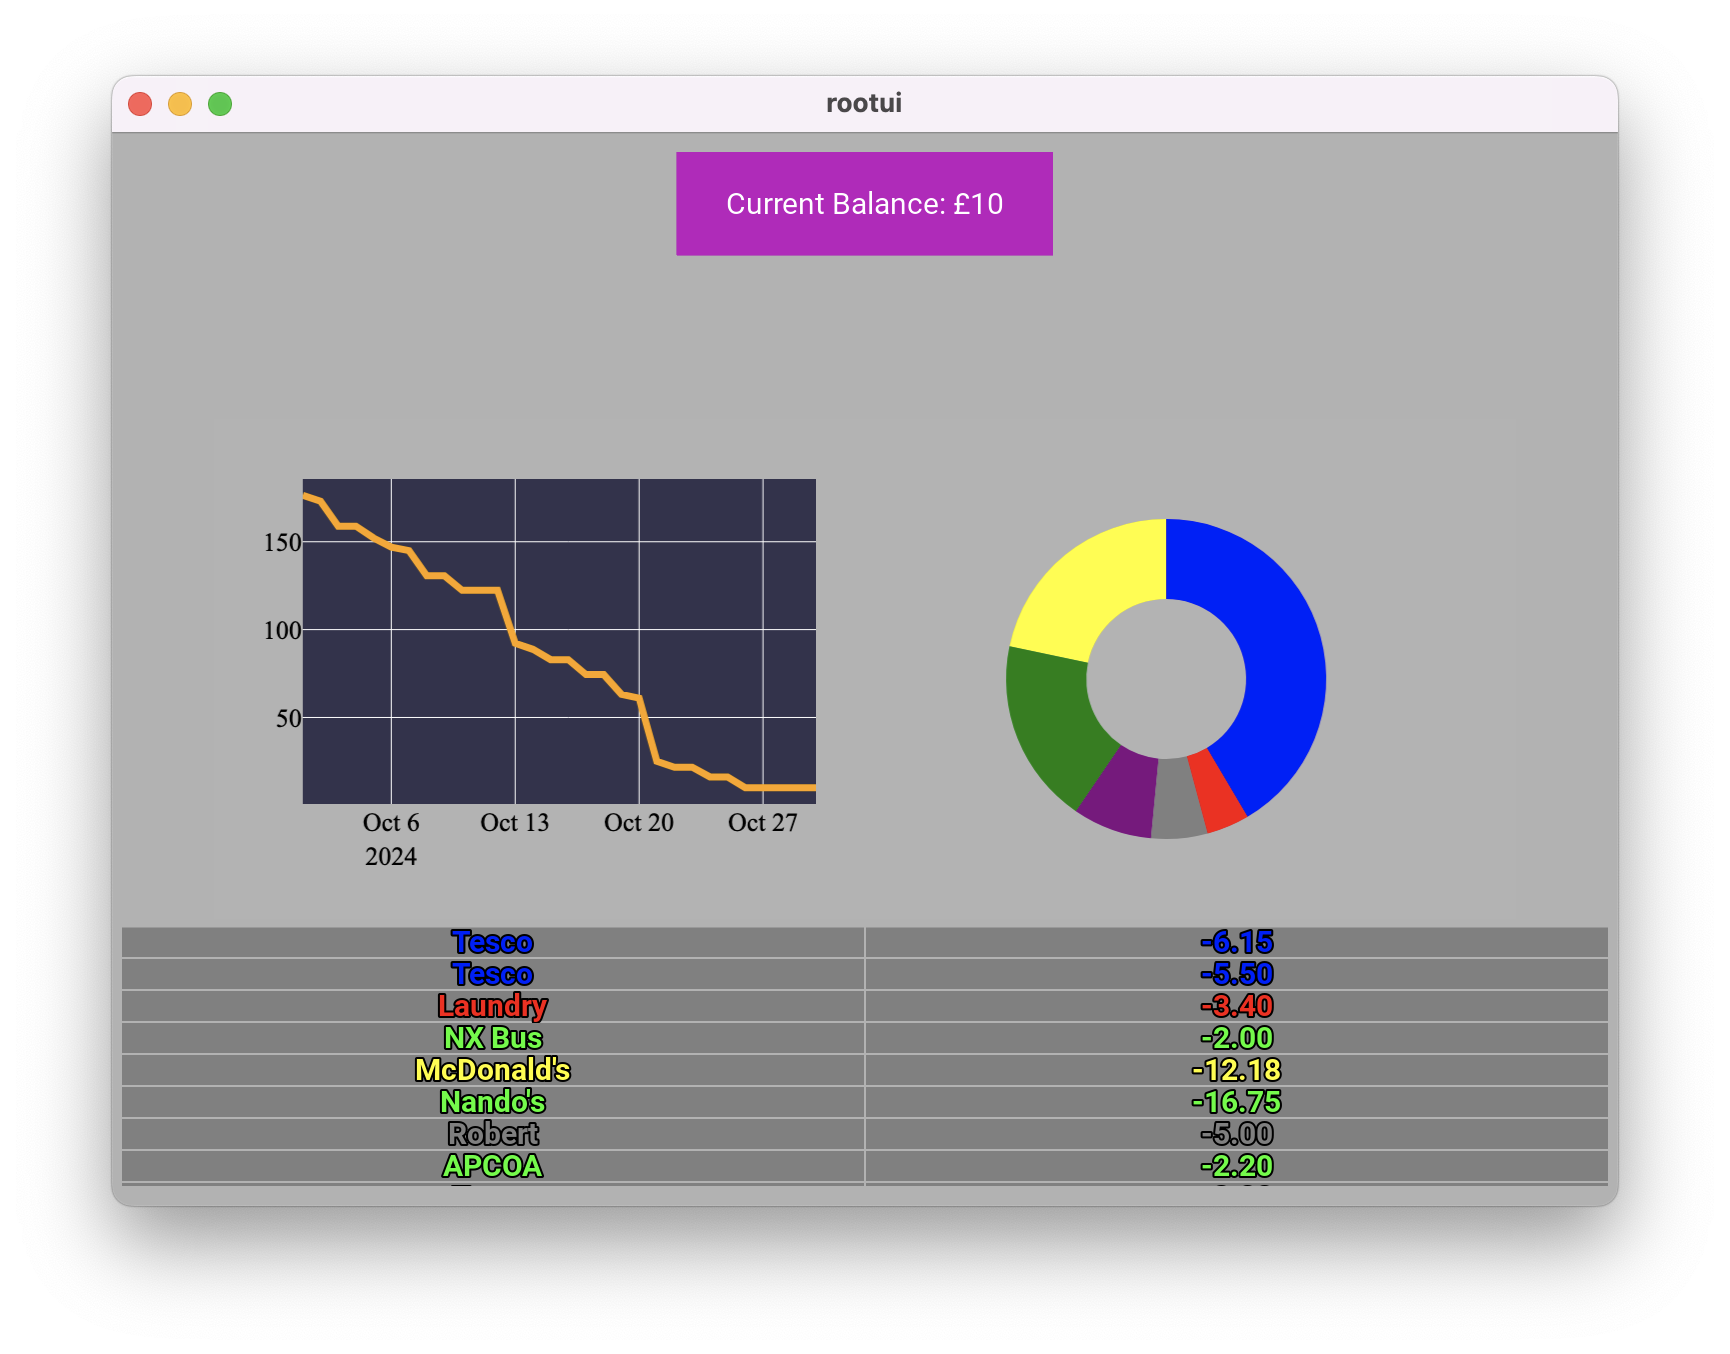Click the Oct 13 date label on the chart axis
Screen dimensions: 1730x1354
coord(515,823)
